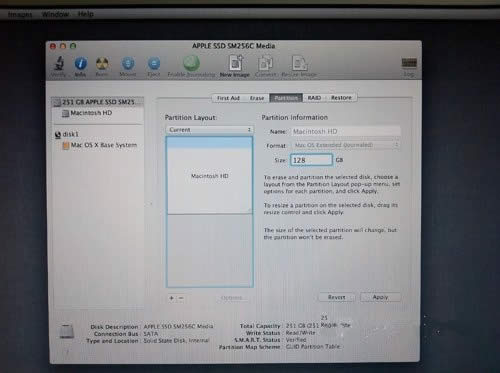Click the Convert toolbar icon
The width and height of the screenshot is (500, 373).
pos(266,63)
